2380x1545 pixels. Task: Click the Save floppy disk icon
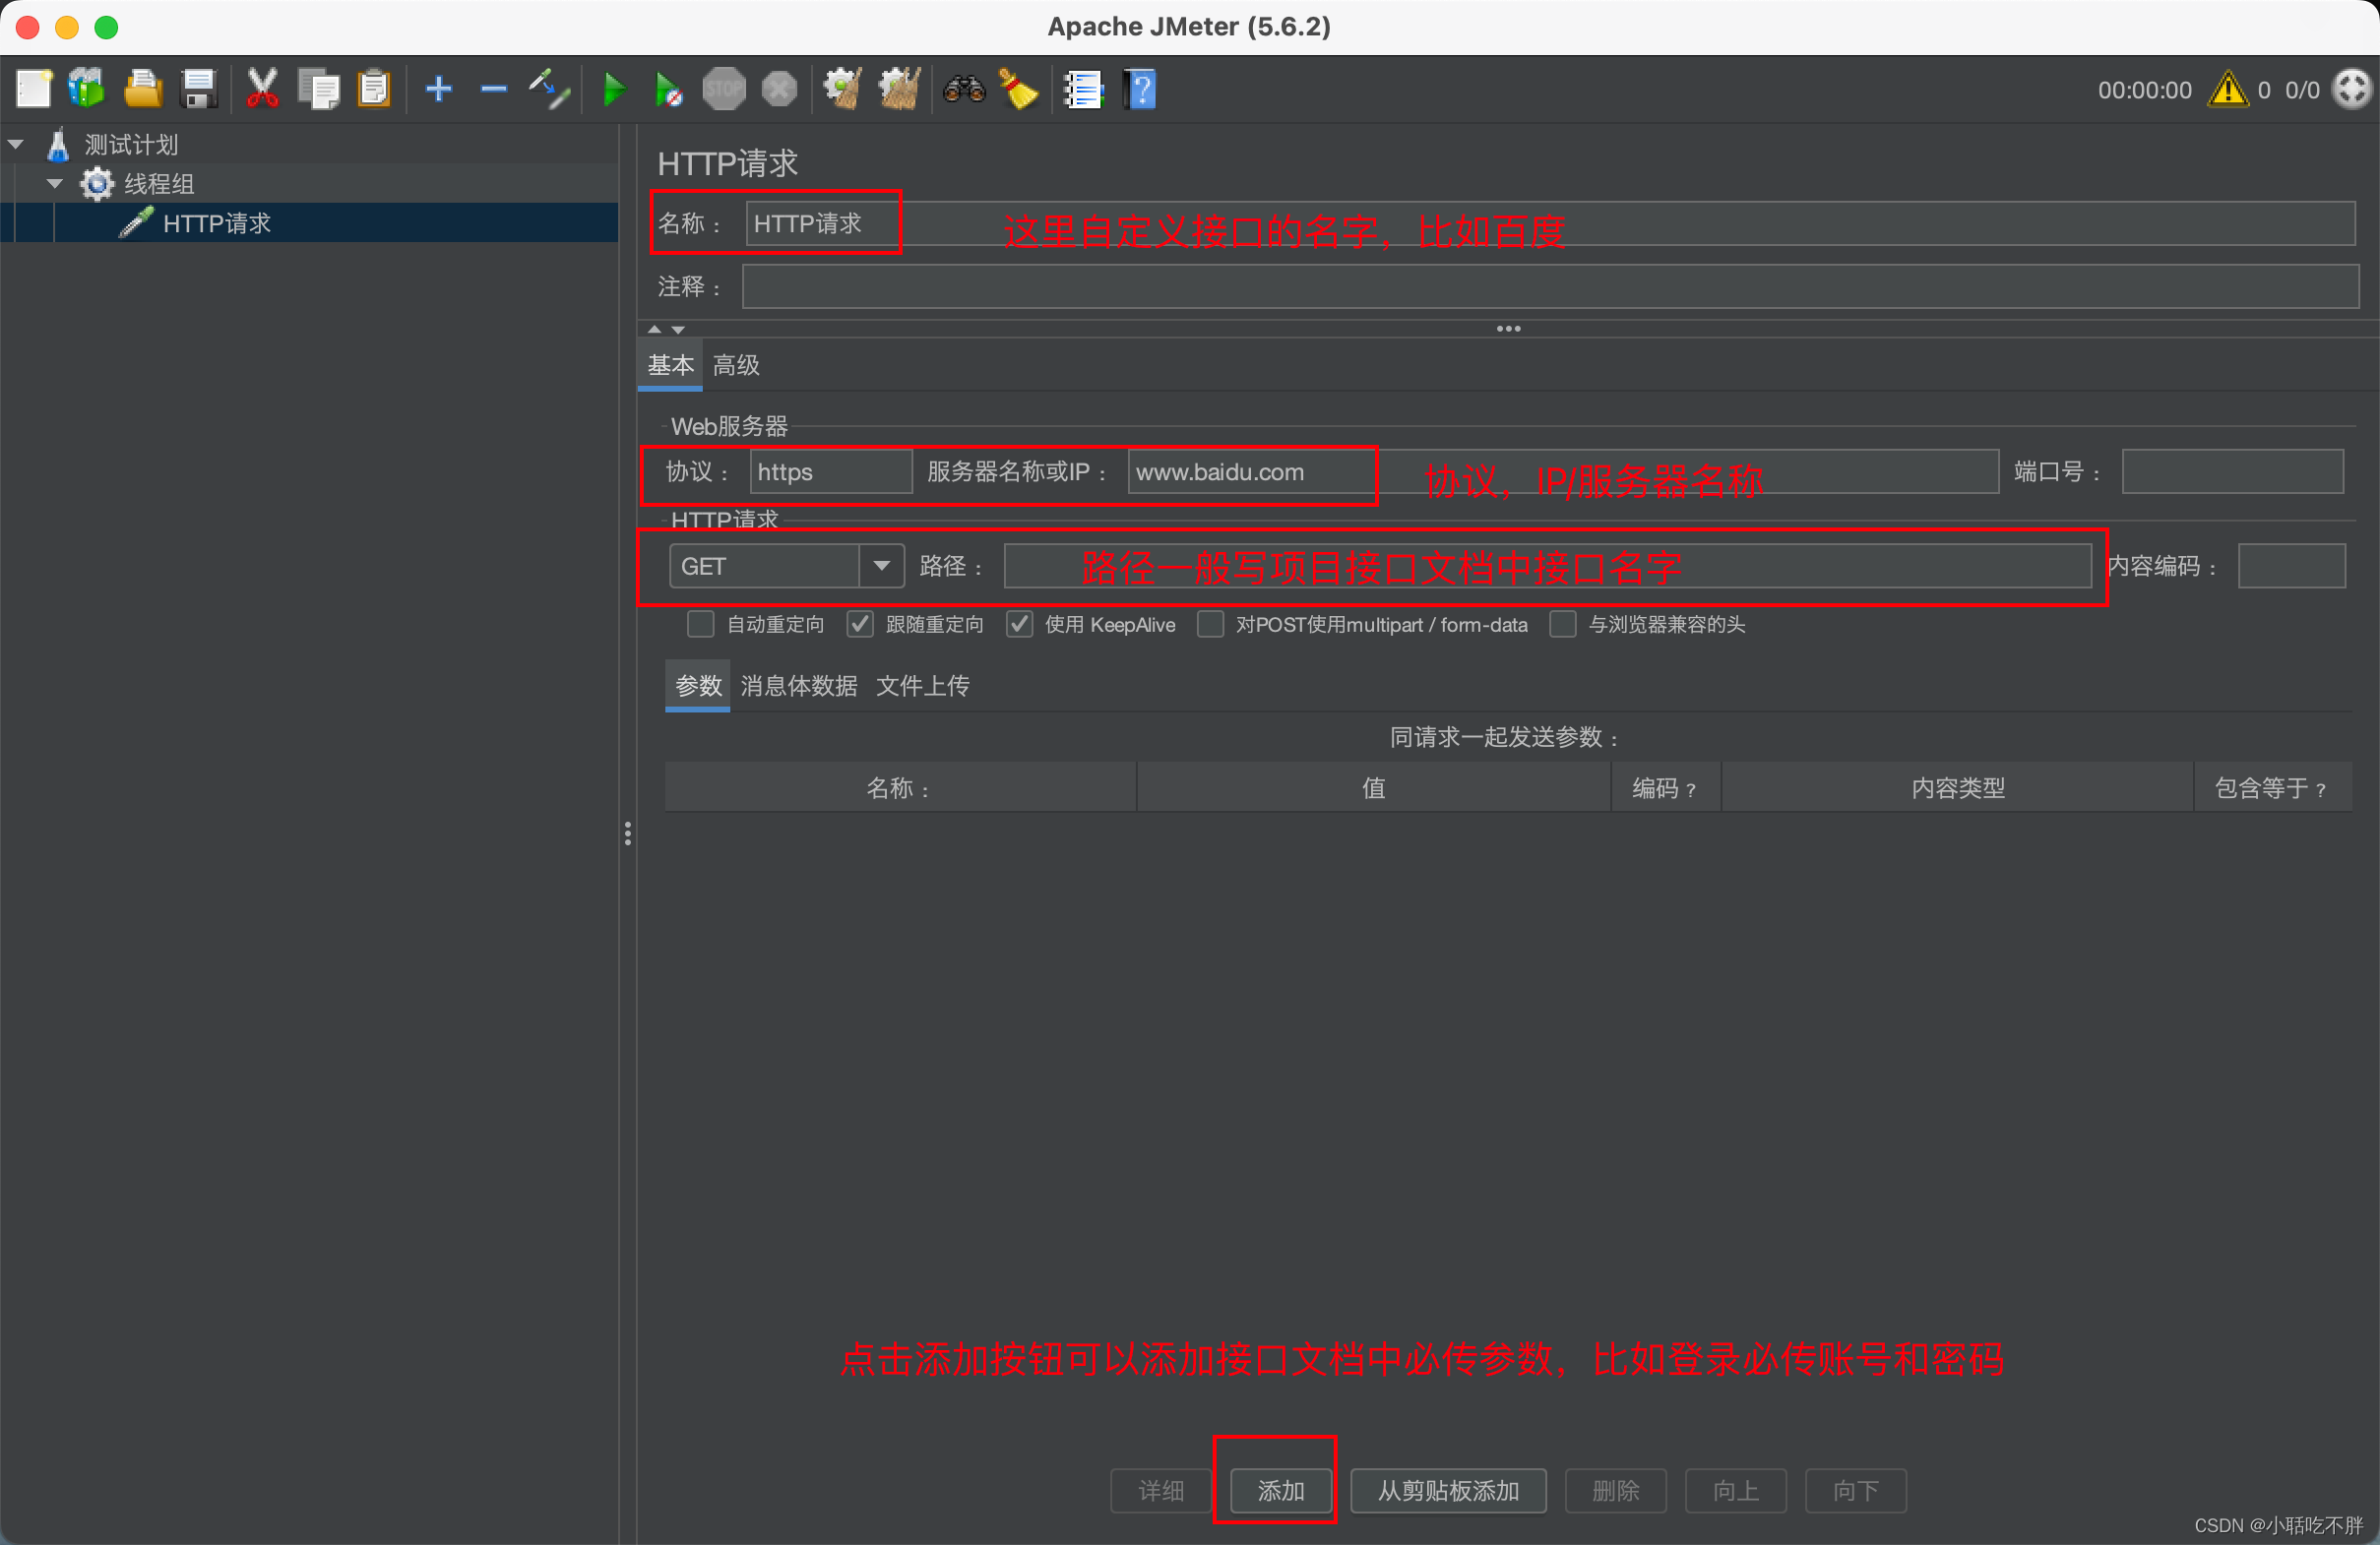pyautogui.click(x=199, y=90)
